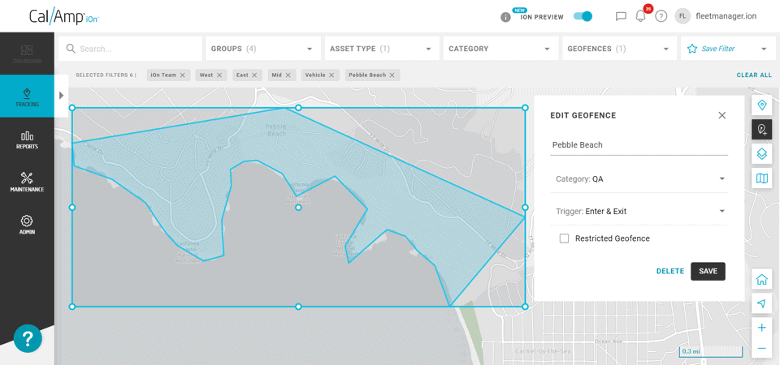The height and width of the screenshot is (365, 780).
Task: Open the Maintenance sidebar tab
Action: coord(27,182)
